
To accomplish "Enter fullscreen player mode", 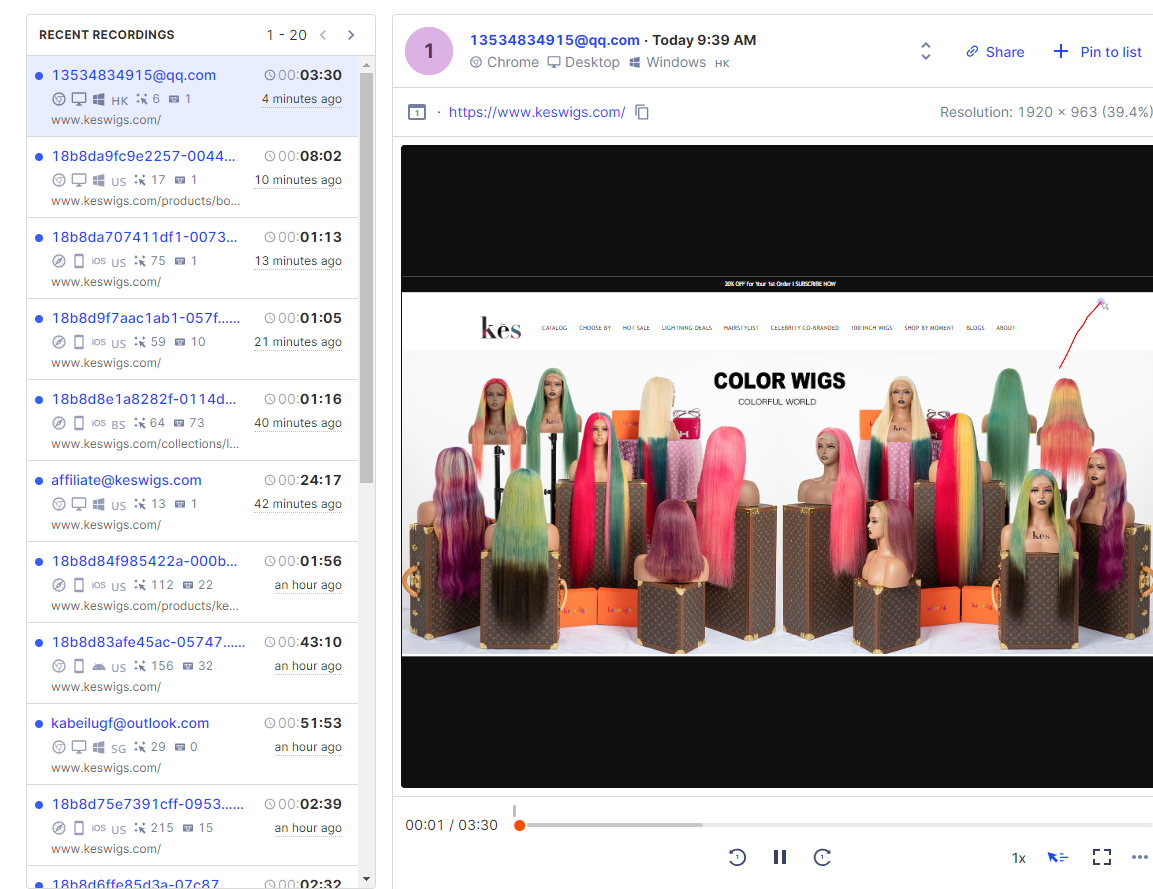I will tap(1102, 857).
